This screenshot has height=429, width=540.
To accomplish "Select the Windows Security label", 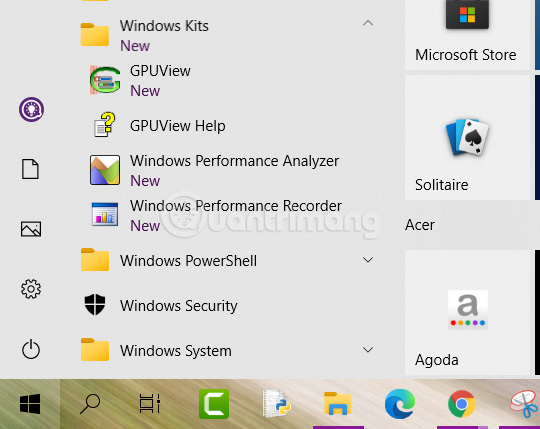I will point(179,306).
